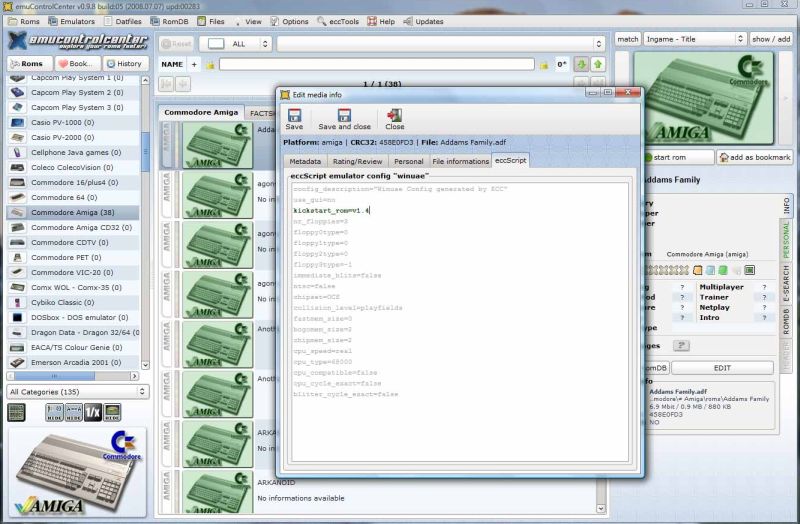Open the Bookmarks tab in left panel
800x524 pixels.
pyautogui.click(x=76, y=64)
